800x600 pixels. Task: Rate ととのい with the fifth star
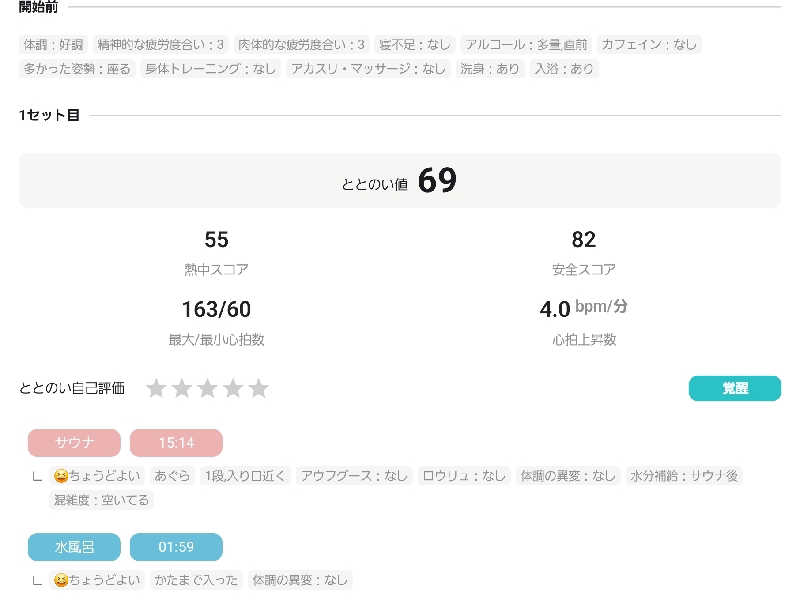pos(258,388)
